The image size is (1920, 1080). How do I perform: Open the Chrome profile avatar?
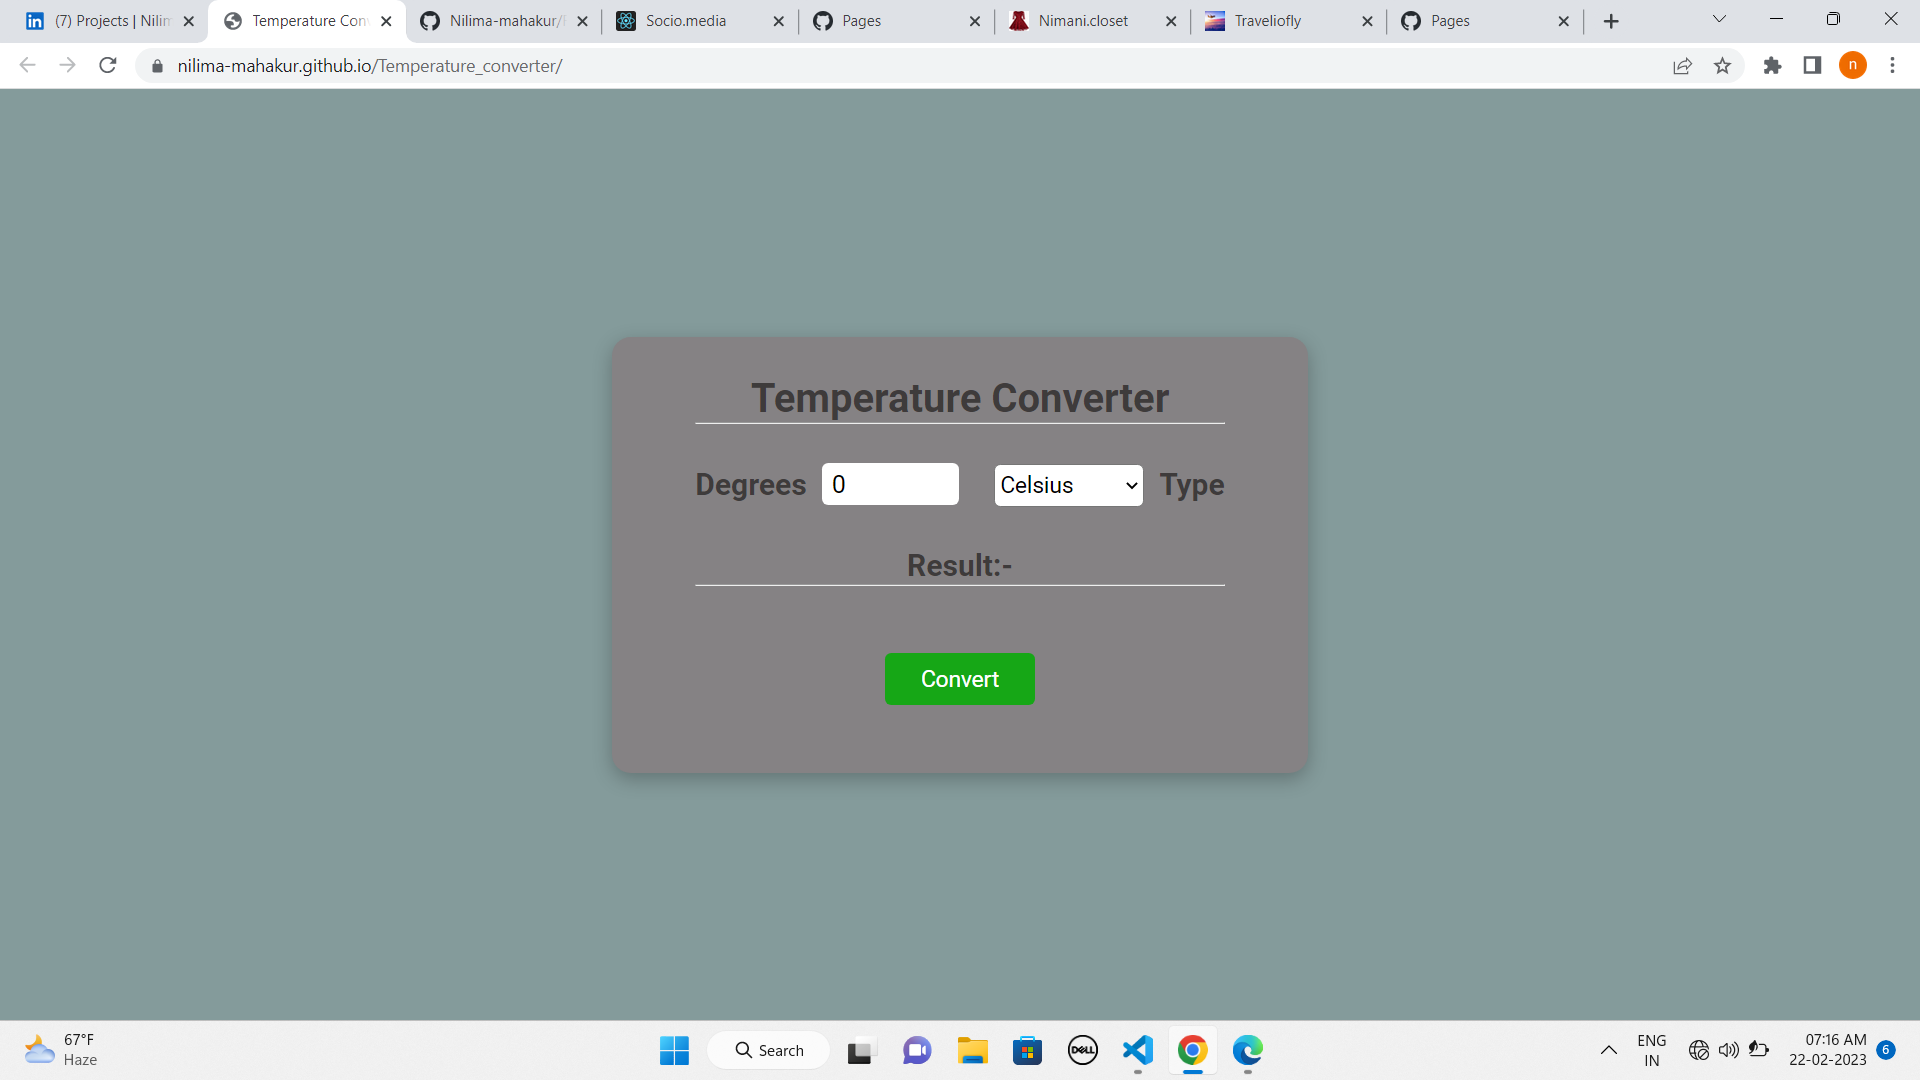[1852, 66]
